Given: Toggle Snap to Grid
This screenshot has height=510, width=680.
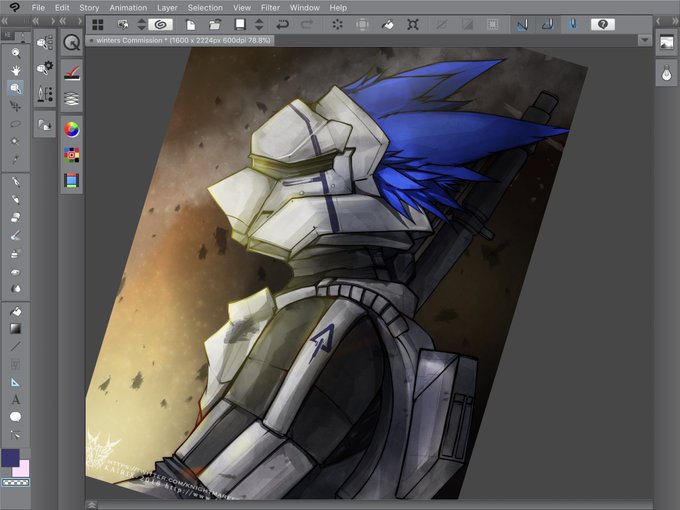Looking at the screenshot, I should (573, 25).
